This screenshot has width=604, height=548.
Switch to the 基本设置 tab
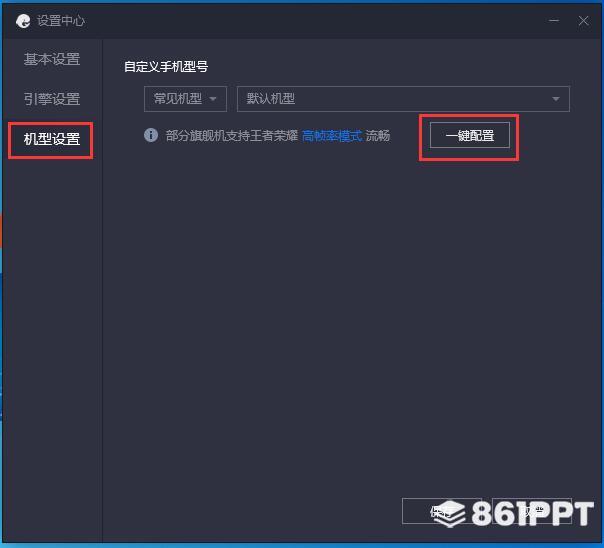pyautogui.click(x=52, y=59)
